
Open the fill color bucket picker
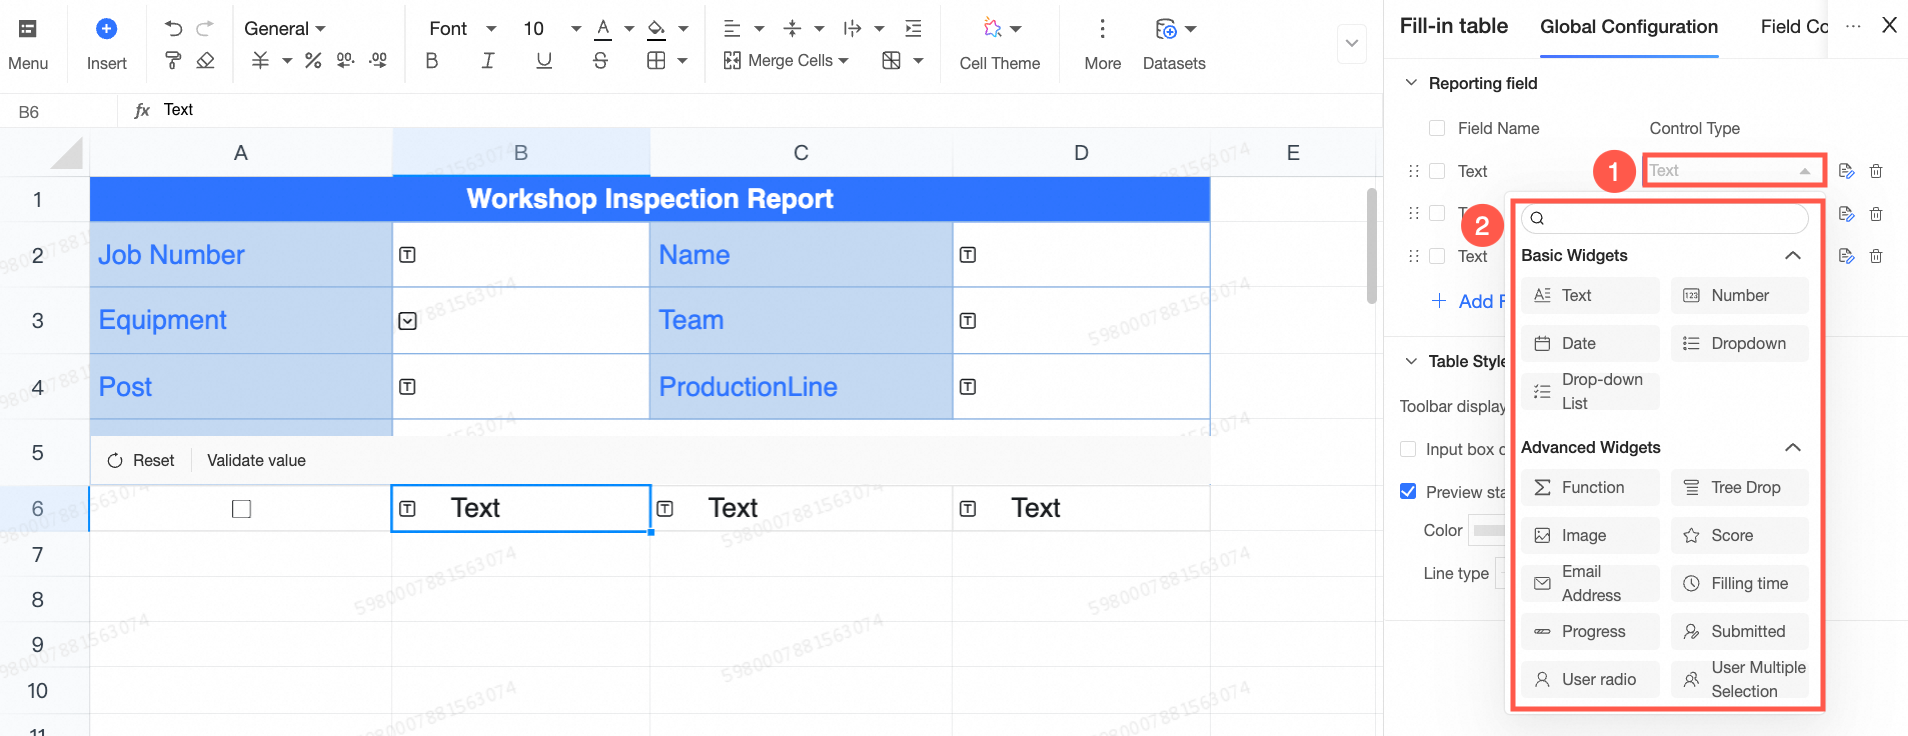point(657,28)
